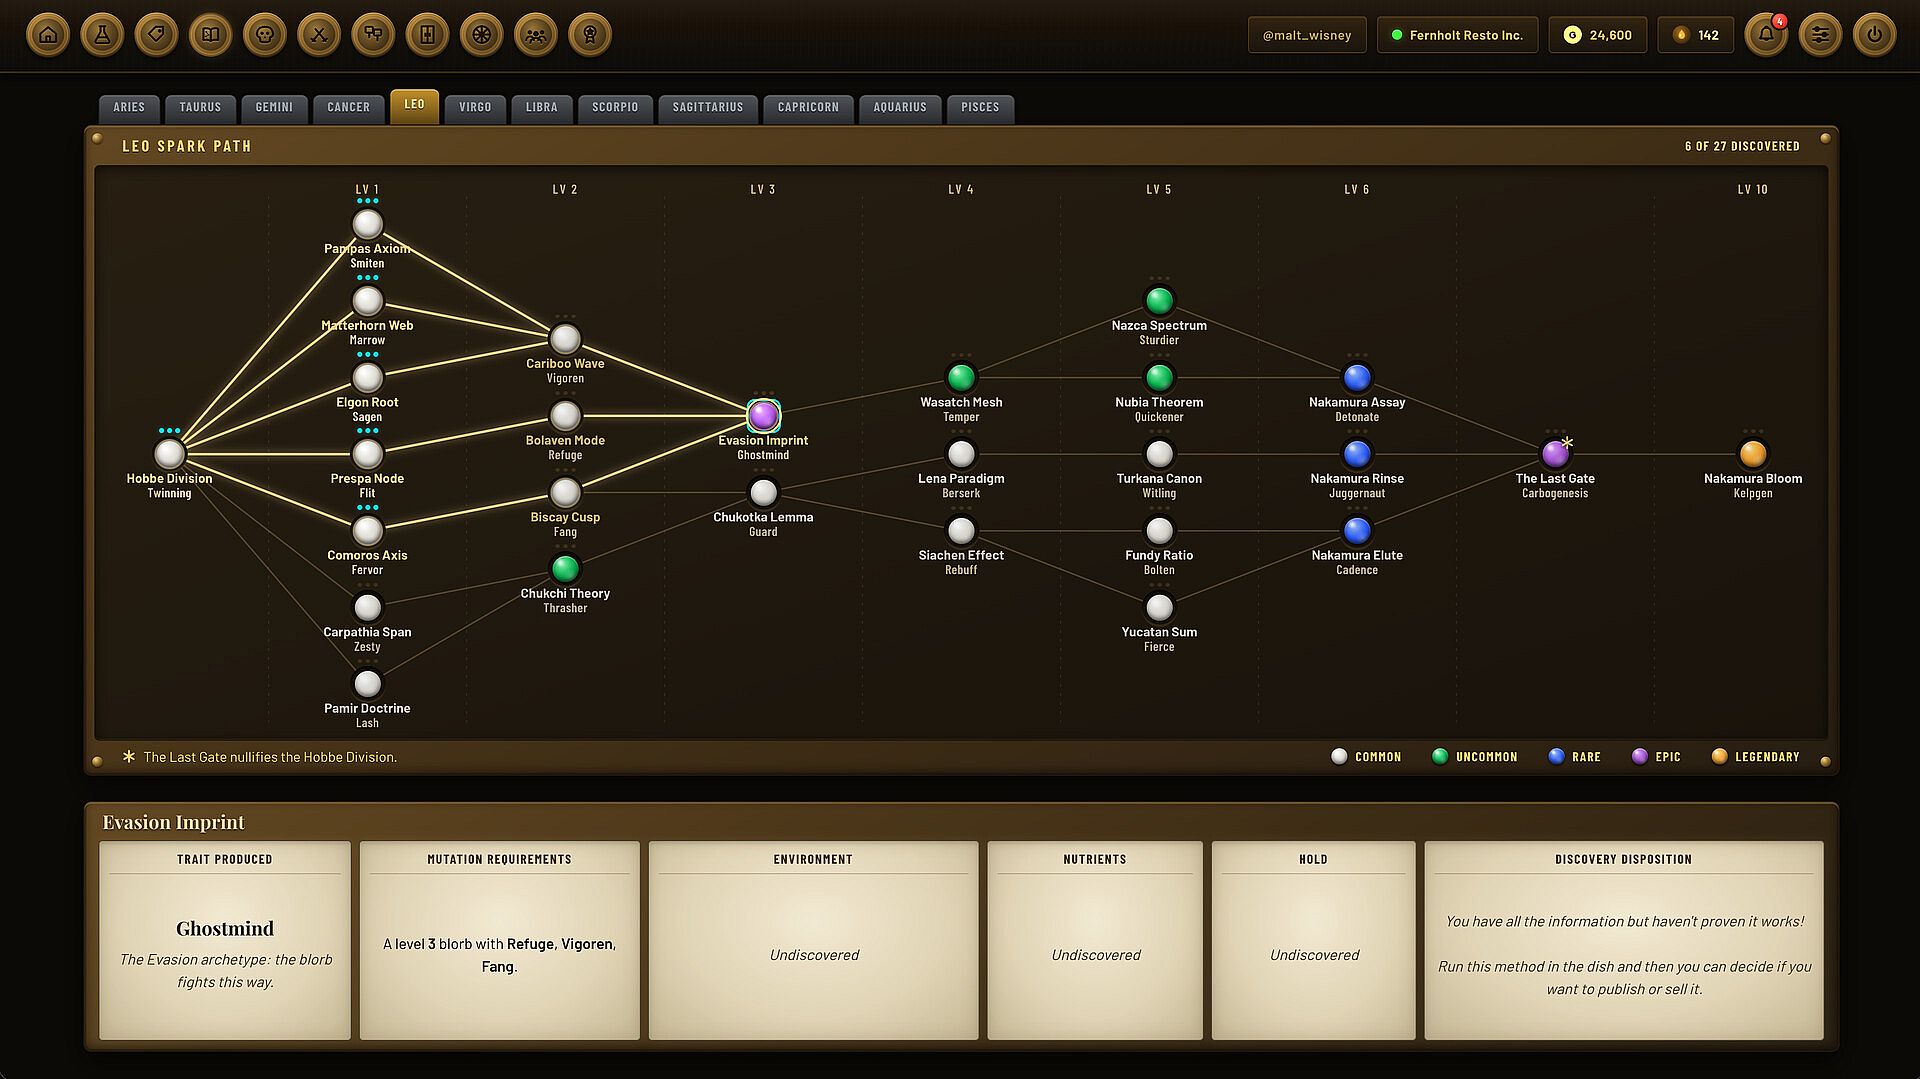Open the book codex icon
Viewport: 1920px width, 1079px height.
[210, 35]
